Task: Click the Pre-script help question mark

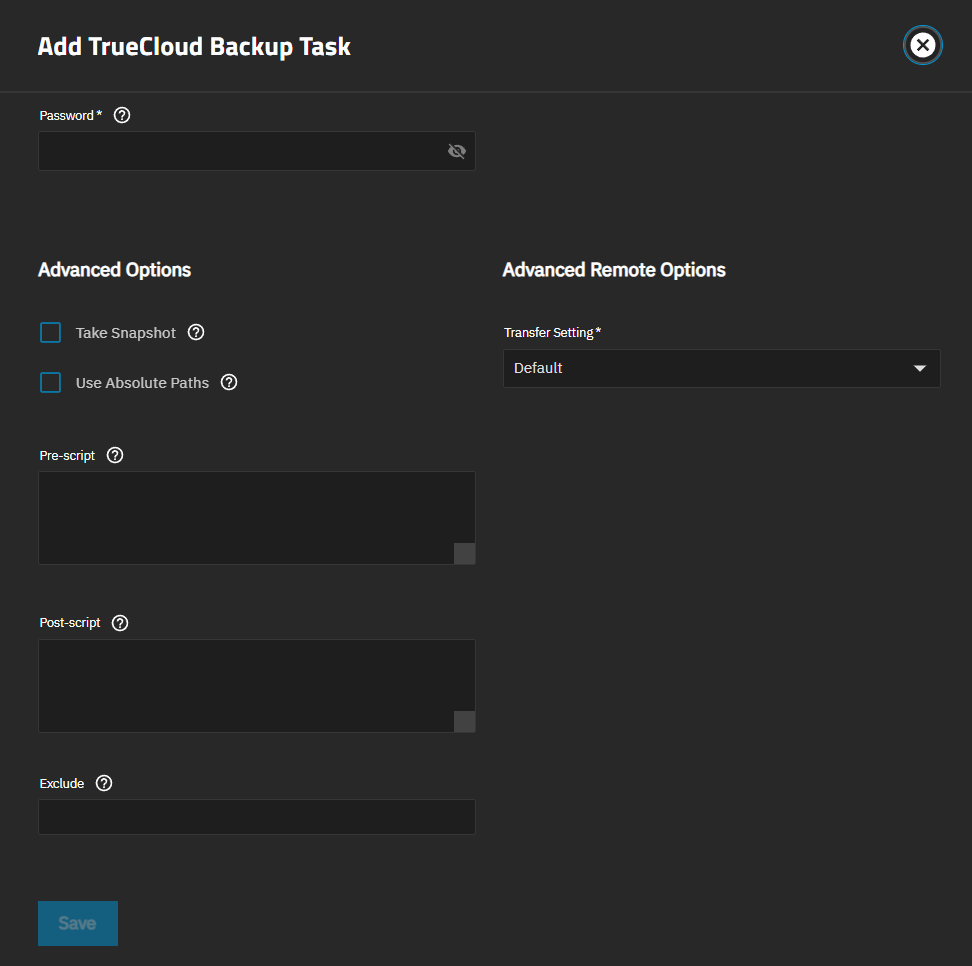Action: coord(115,455)
